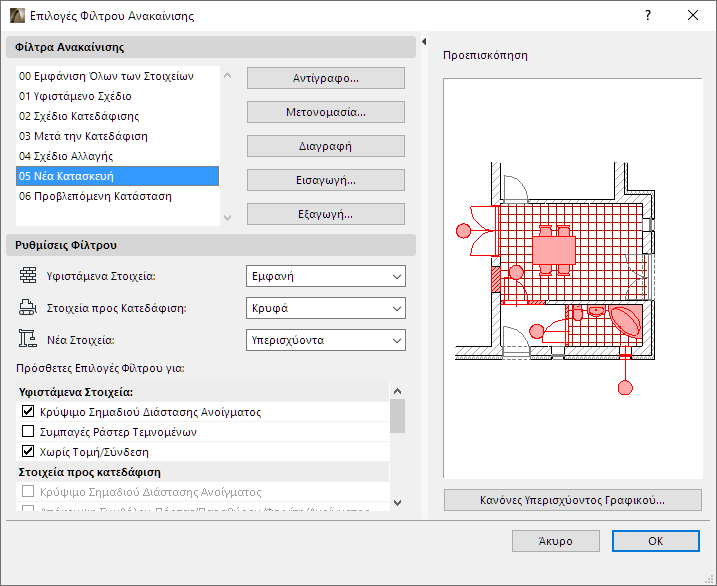Screen dimensions: 717x586
Task: Click the help question mark button
Action: tap(648, 16)
